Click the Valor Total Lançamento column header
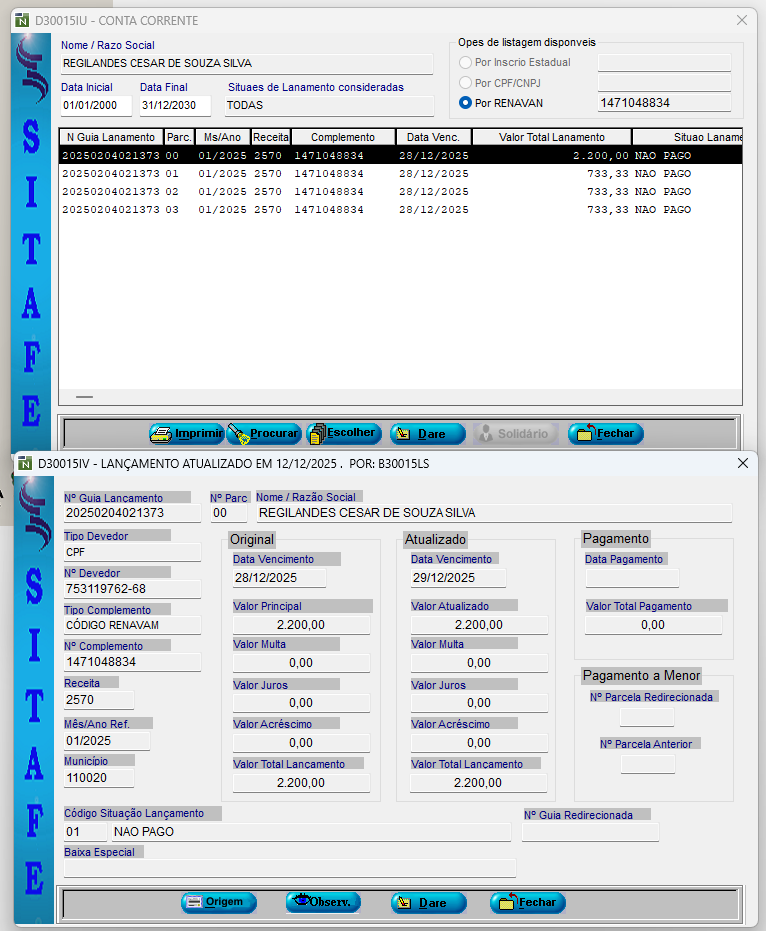766x931 pixels. point(552,137)
